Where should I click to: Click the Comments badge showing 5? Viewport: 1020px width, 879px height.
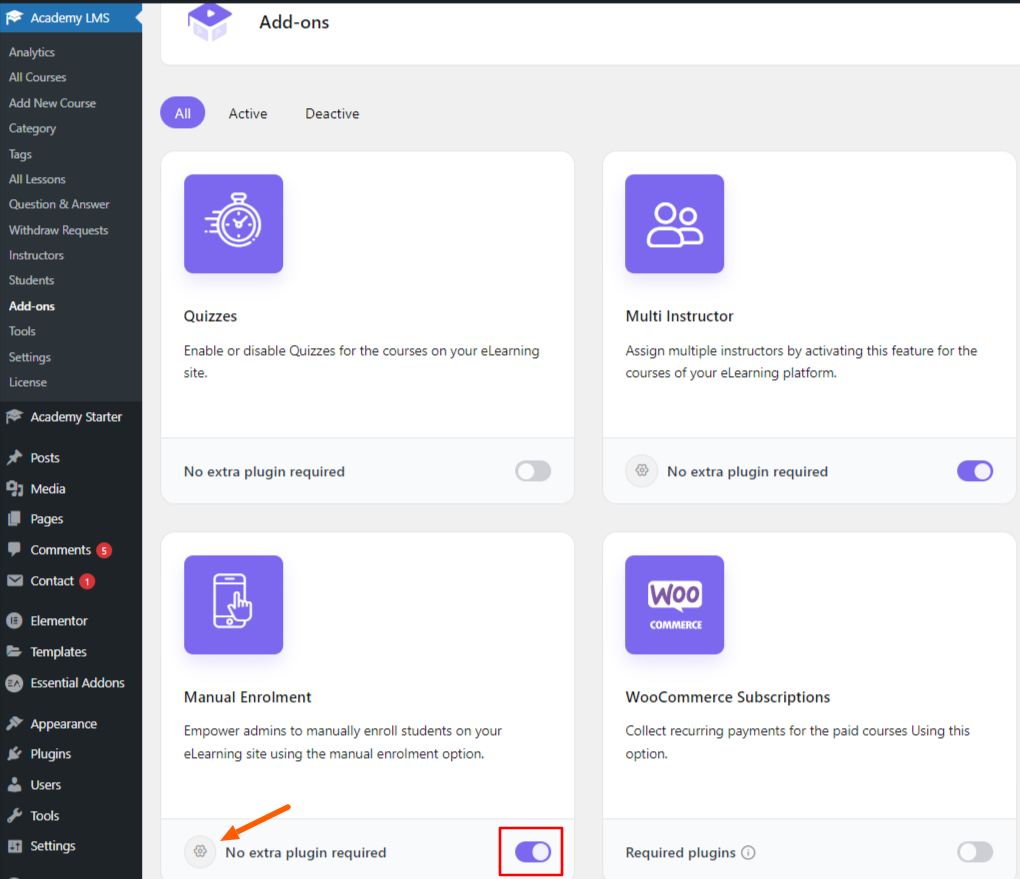(x=104, y=550)
